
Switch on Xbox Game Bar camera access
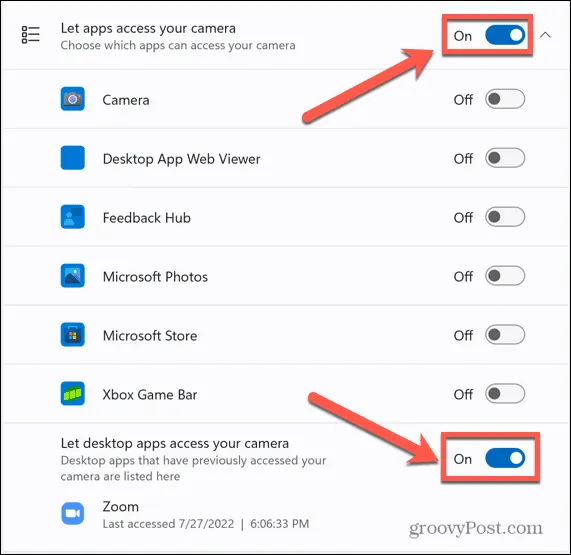click(505, 394)
